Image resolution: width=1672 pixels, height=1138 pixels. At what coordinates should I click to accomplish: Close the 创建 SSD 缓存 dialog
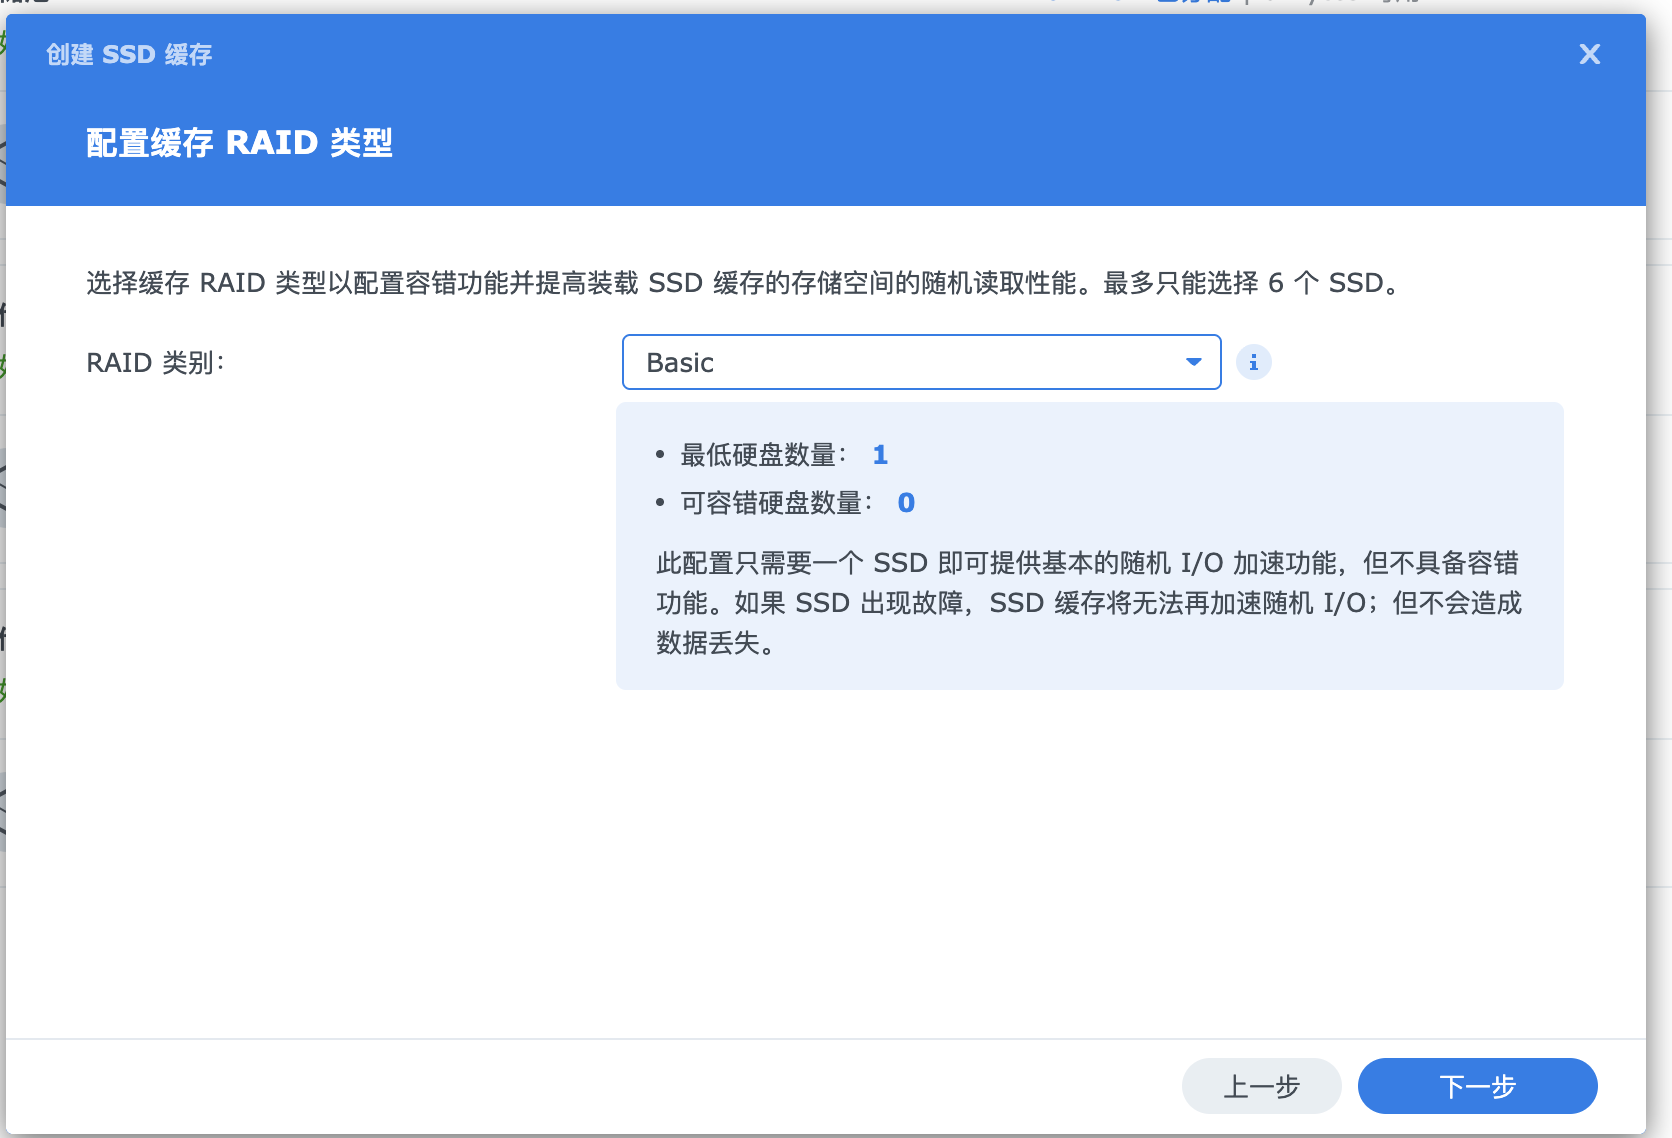click(1589, 54)
